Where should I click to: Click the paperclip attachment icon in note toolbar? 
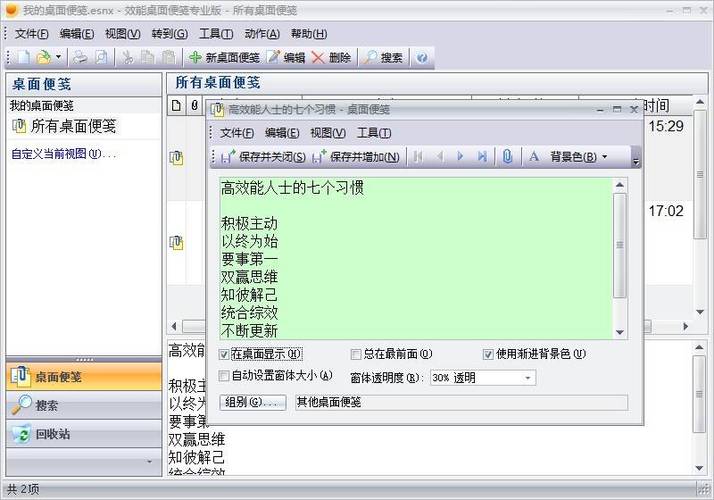coord(507,157)
